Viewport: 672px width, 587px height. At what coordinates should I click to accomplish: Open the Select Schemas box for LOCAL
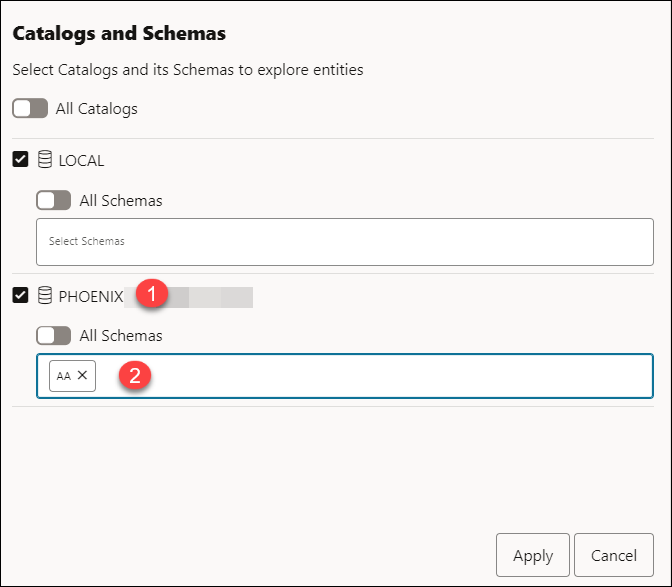(x=344, y=241)
